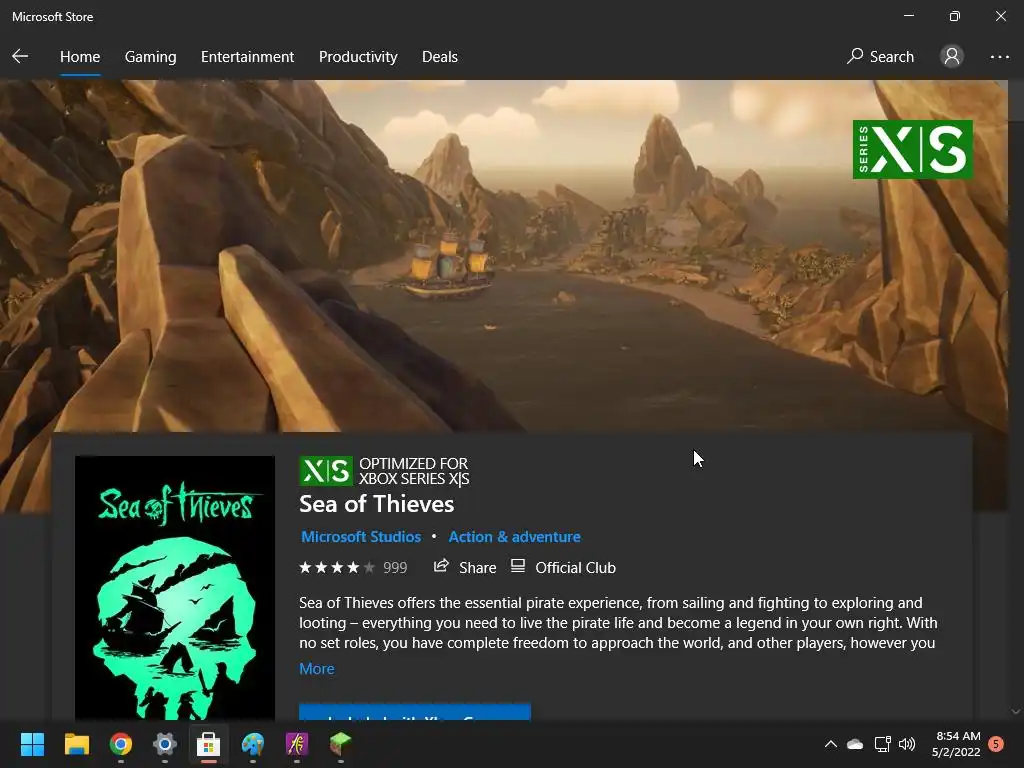Screen dimensions: 1024x768
Task: Click the Share icon
Action: [x=441, y=566]
